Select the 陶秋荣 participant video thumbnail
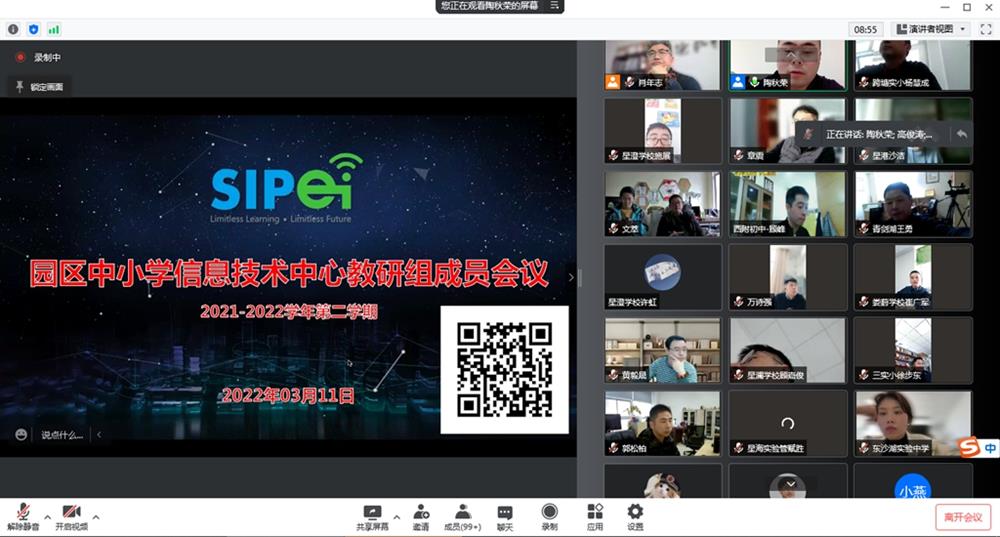This screenshot has width=1000, height=537. pyautogui.click(x=787, y=65)
